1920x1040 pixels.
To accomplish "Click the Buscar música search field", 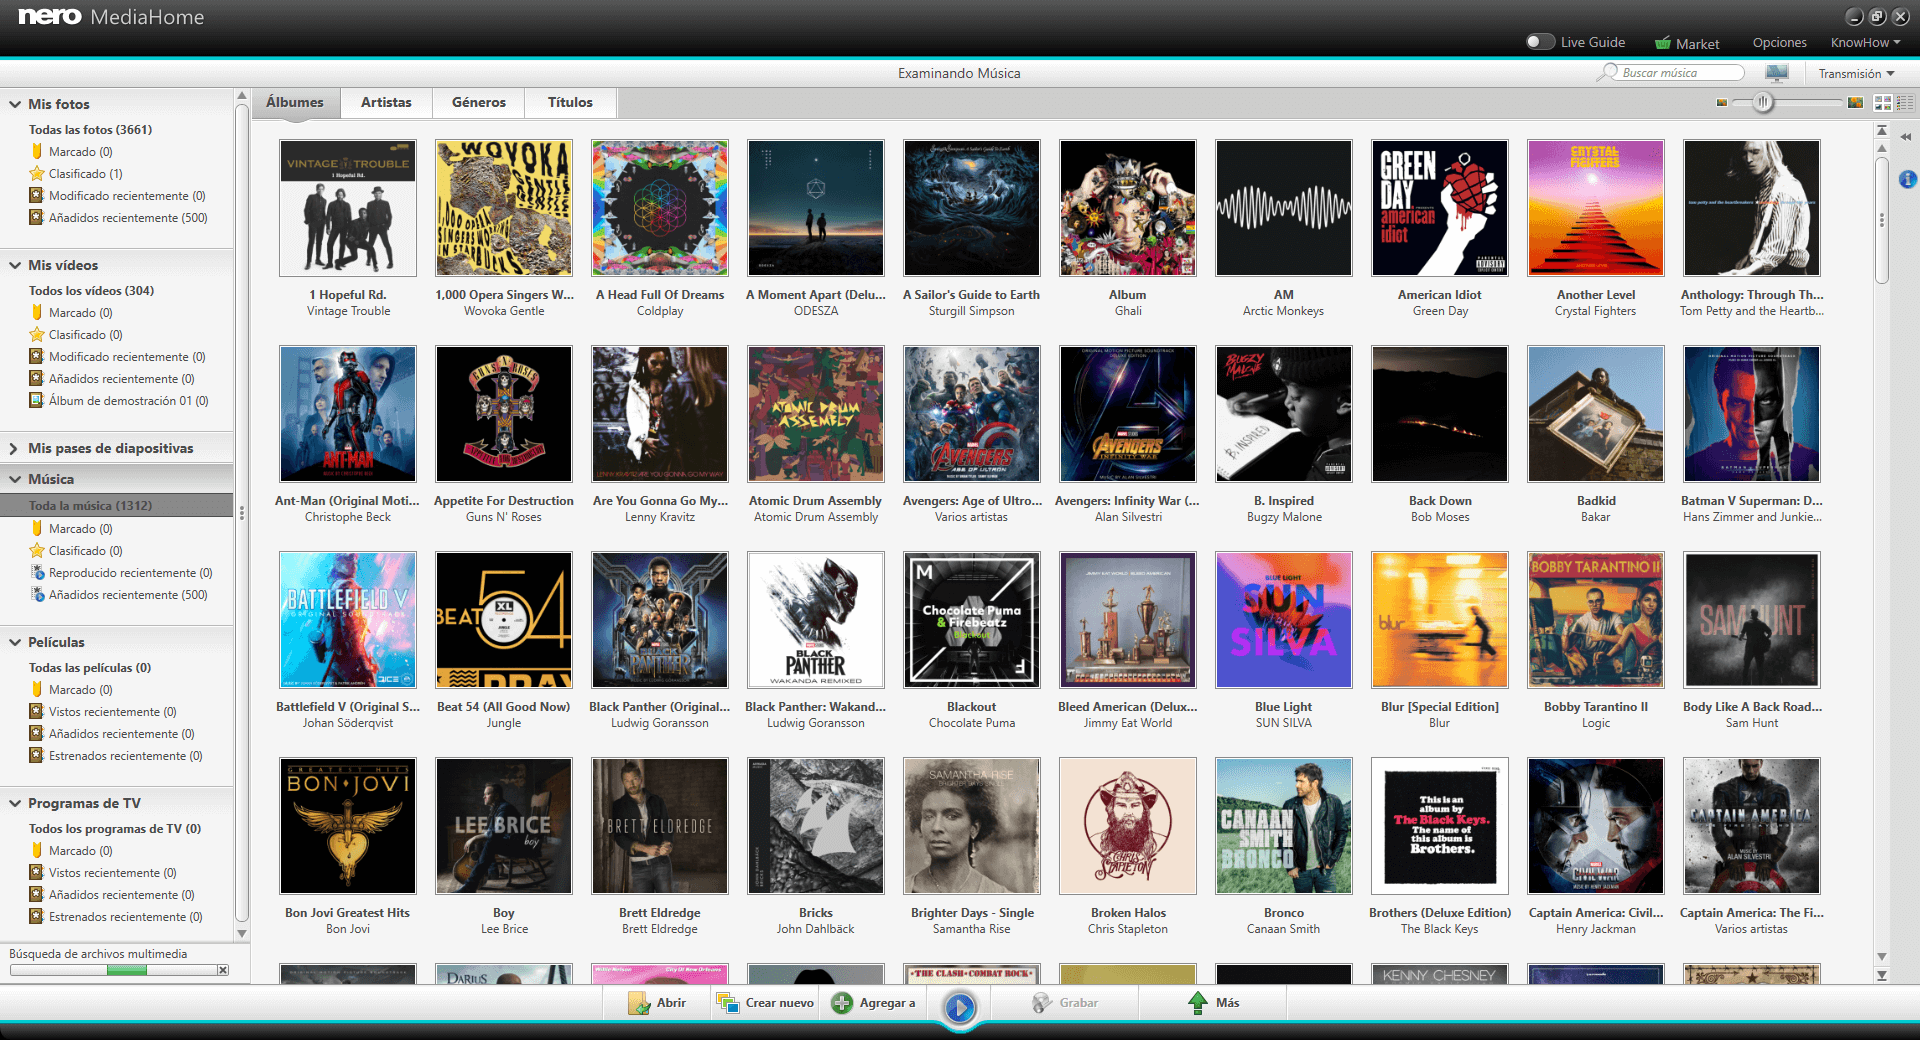I will pyautogui.click(x=1680, y=72).
